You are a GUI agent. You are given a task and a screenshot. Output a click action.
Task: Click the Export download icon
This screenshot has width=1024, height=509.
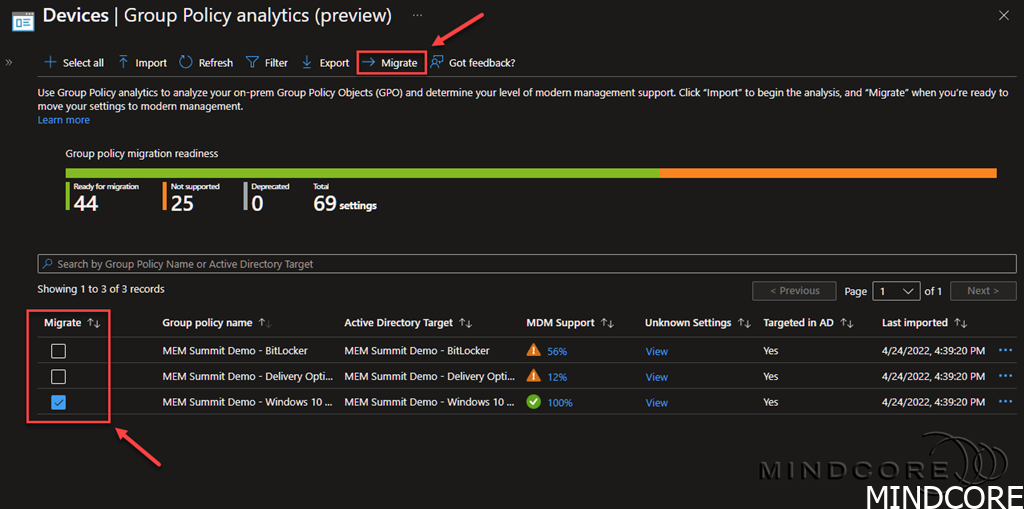(x=307, y=62)
